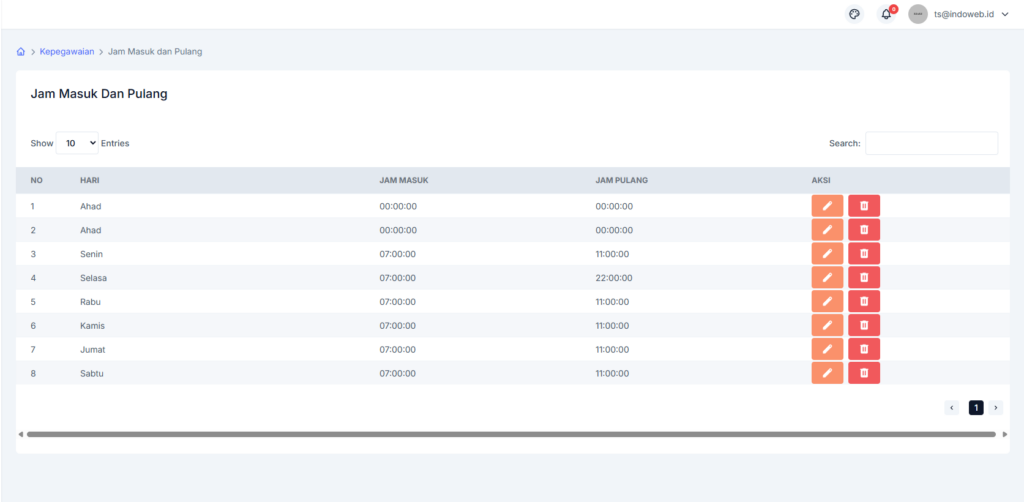Edit the Rabu schedule entry

point(827,301)
